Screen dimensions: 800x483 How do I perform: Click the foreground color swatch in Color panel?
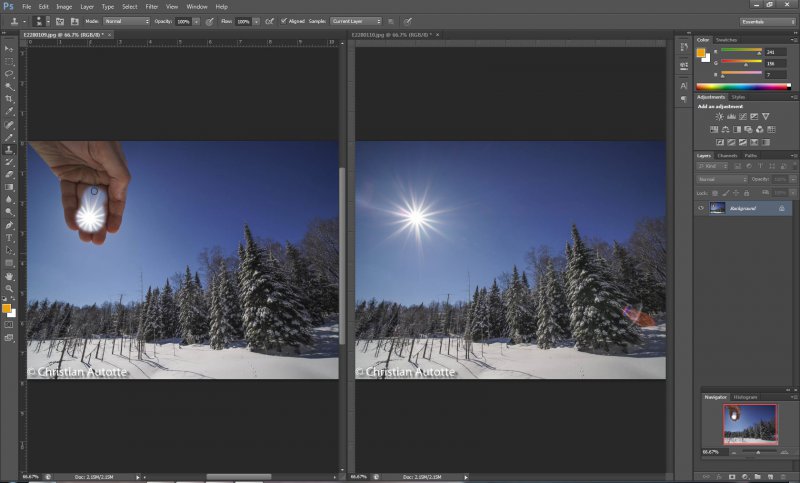point(701,53)
